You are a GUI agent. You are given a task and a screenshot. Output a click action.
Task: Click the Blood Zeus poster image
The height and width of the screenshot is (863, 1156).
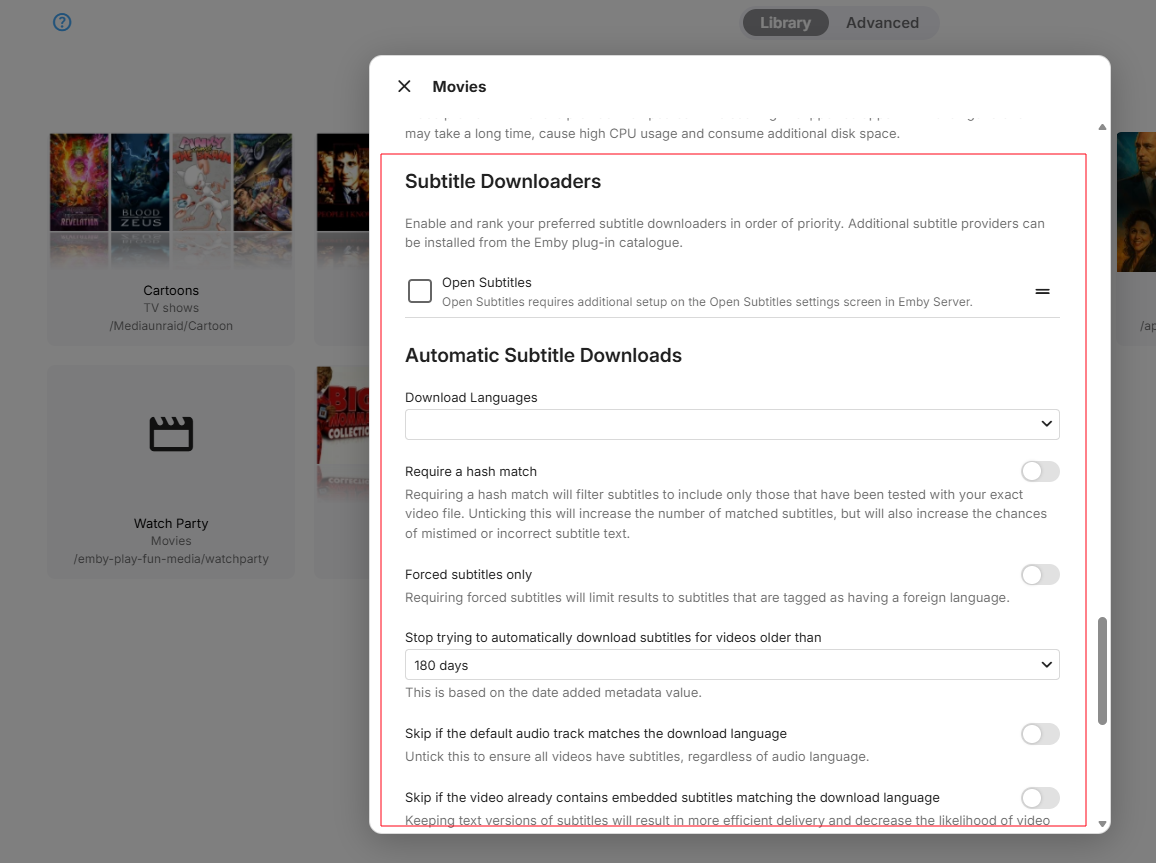(x=141, y=186)
